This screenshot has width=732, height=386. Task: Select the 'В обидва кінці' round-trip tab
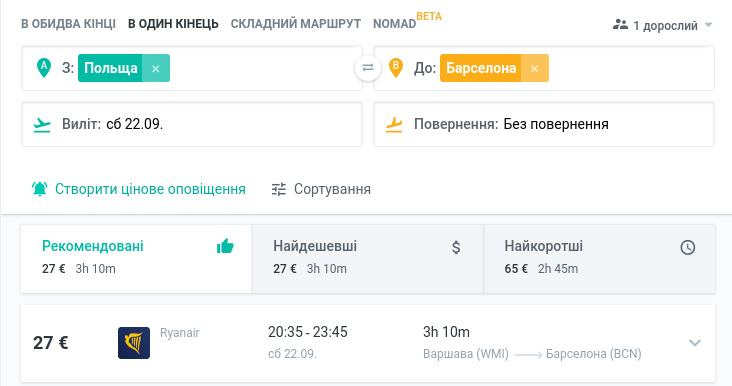coord(68,24)
